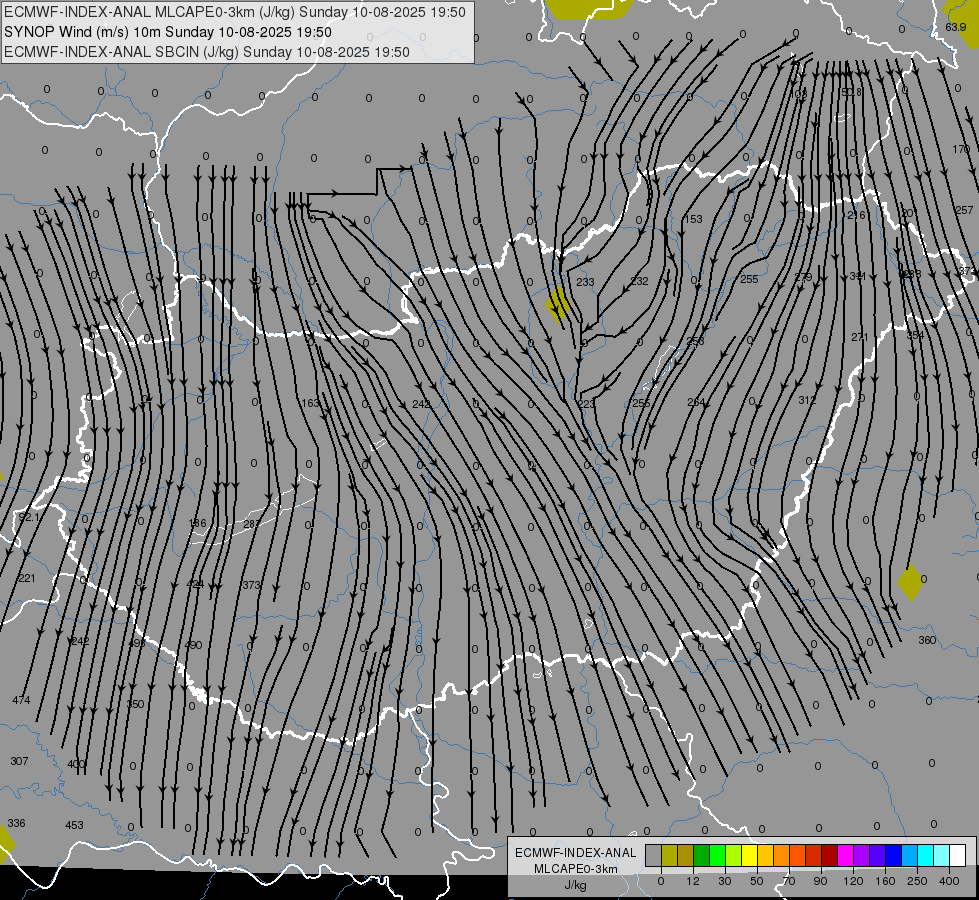Screen dimensions: 979x900
Task: Click the 163 value on the map
Action: point(310,403)
